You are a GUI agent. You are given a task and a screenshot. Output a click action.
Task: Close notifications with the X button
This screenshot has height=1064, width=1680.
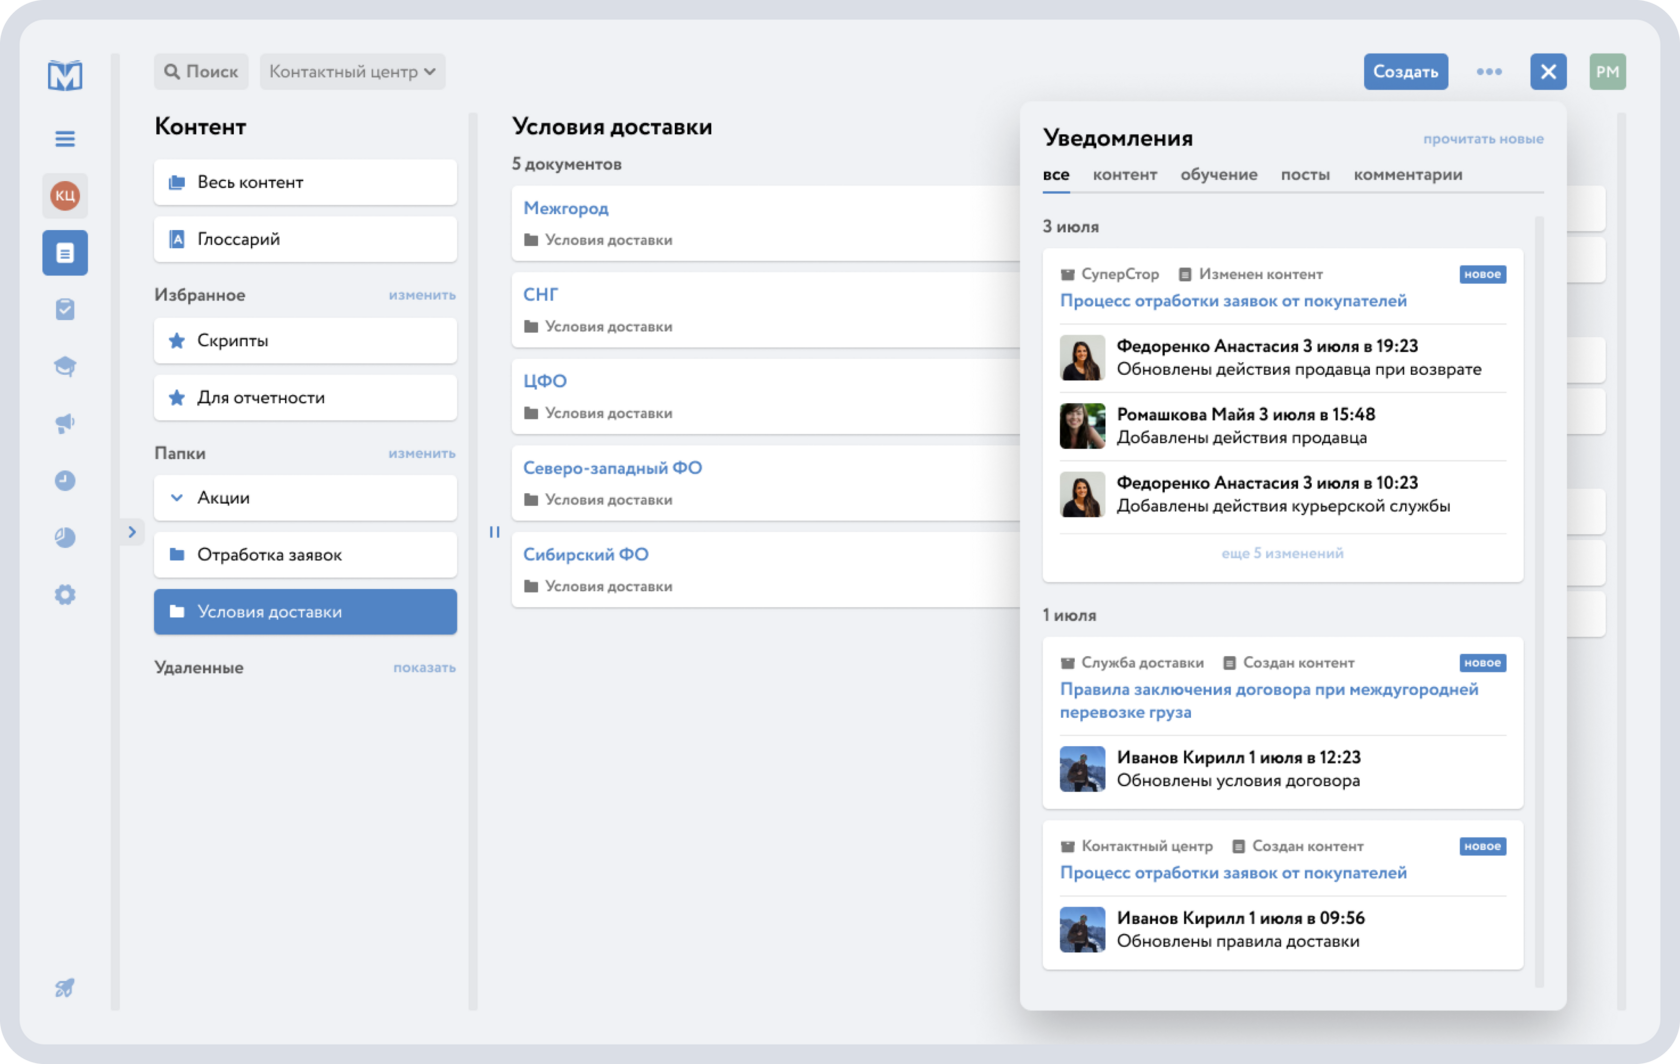click(x=1548, y=72)
